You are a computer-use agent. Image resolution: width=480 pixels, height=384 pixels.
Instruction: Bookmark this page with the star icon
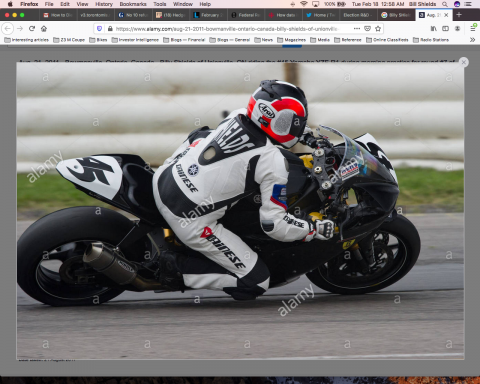(378, 29)
